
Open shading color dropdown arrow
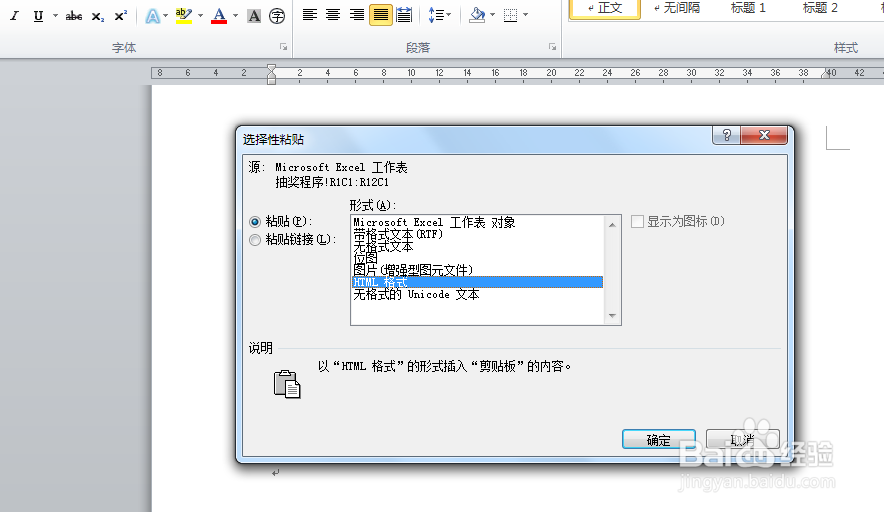point(492,15)
